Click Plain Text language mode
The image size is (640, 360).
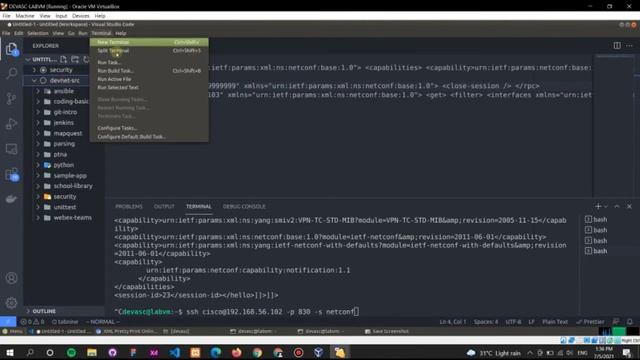(555, 322)
